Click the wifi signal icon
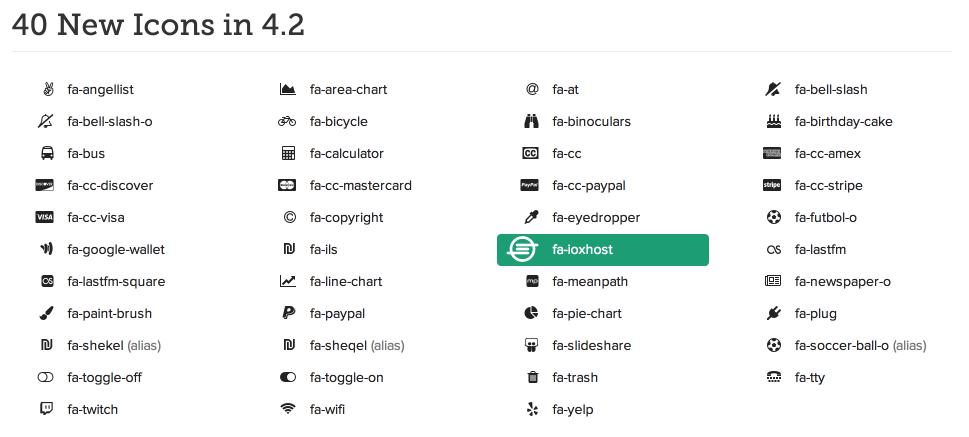 tap(288, 410)
